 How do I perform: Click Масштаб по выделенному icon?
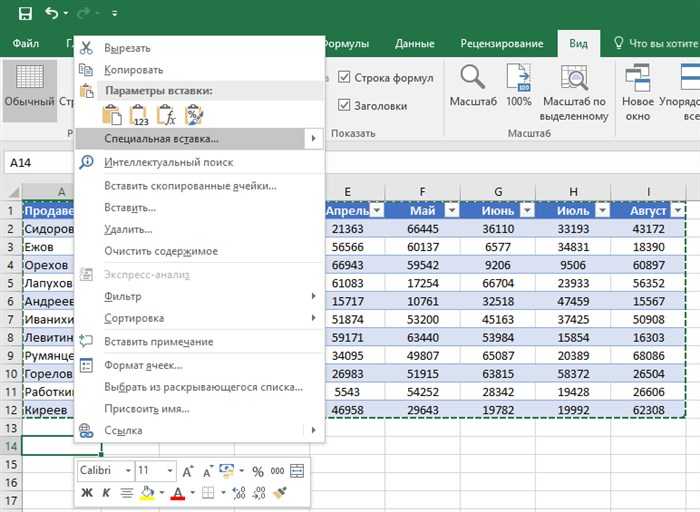click(574, 78)
